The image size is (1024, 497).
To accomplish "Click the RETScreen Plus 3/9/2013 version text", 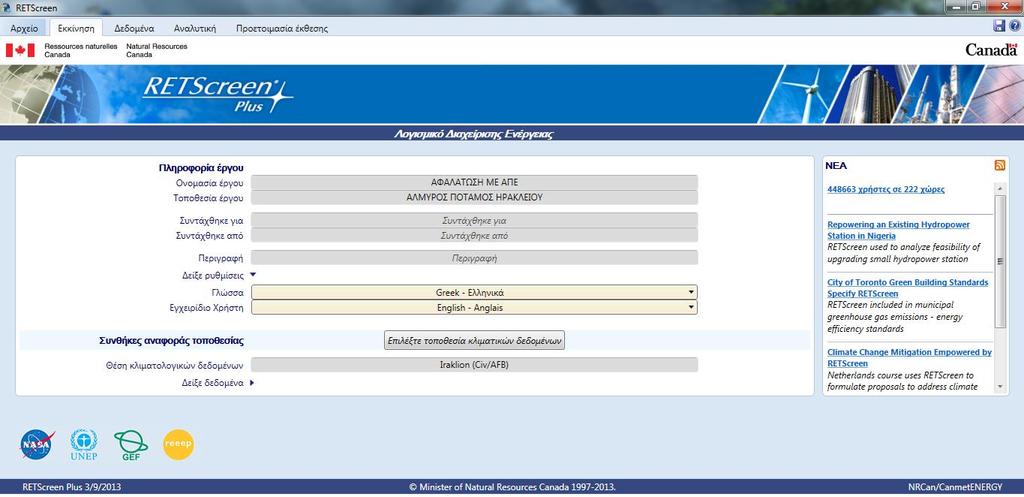I will [71, 487].
